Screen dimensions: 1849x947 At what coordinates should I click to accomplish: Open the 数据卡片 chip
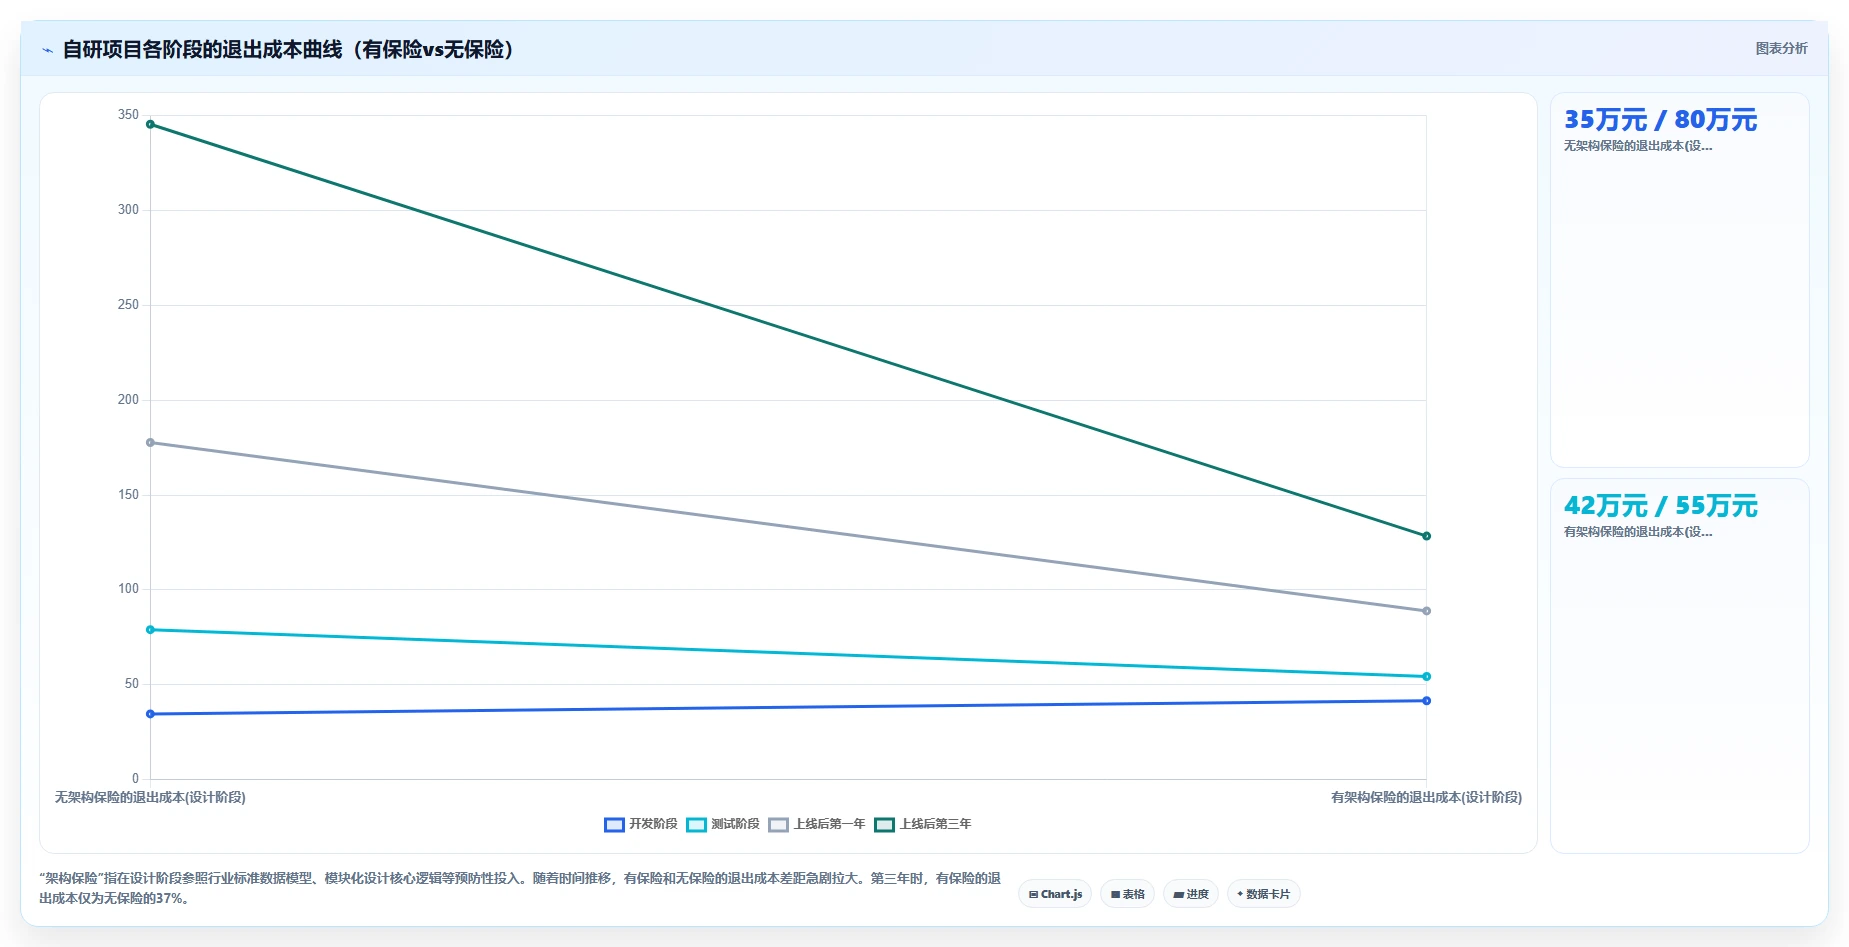coord(1264,894)
